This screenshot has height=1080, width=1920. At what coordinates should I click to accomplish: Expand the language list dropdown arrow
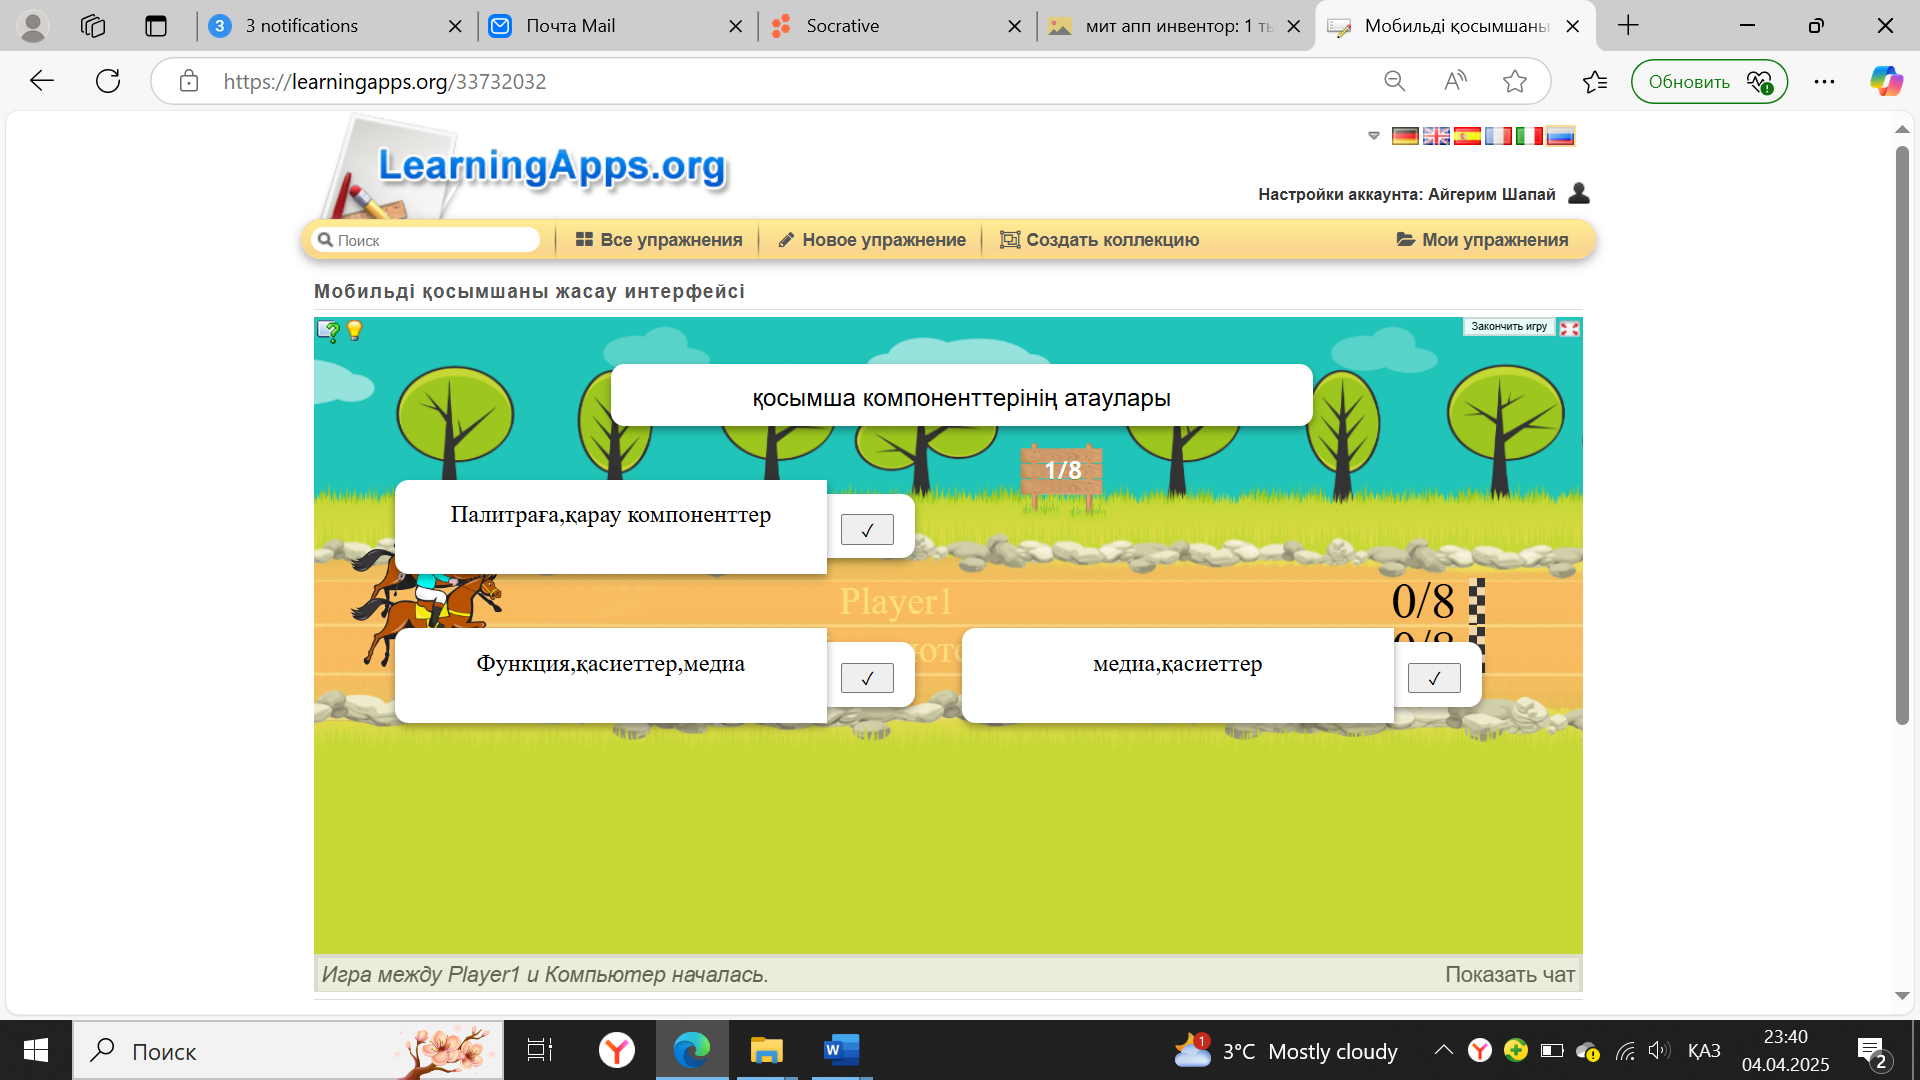1374,136
